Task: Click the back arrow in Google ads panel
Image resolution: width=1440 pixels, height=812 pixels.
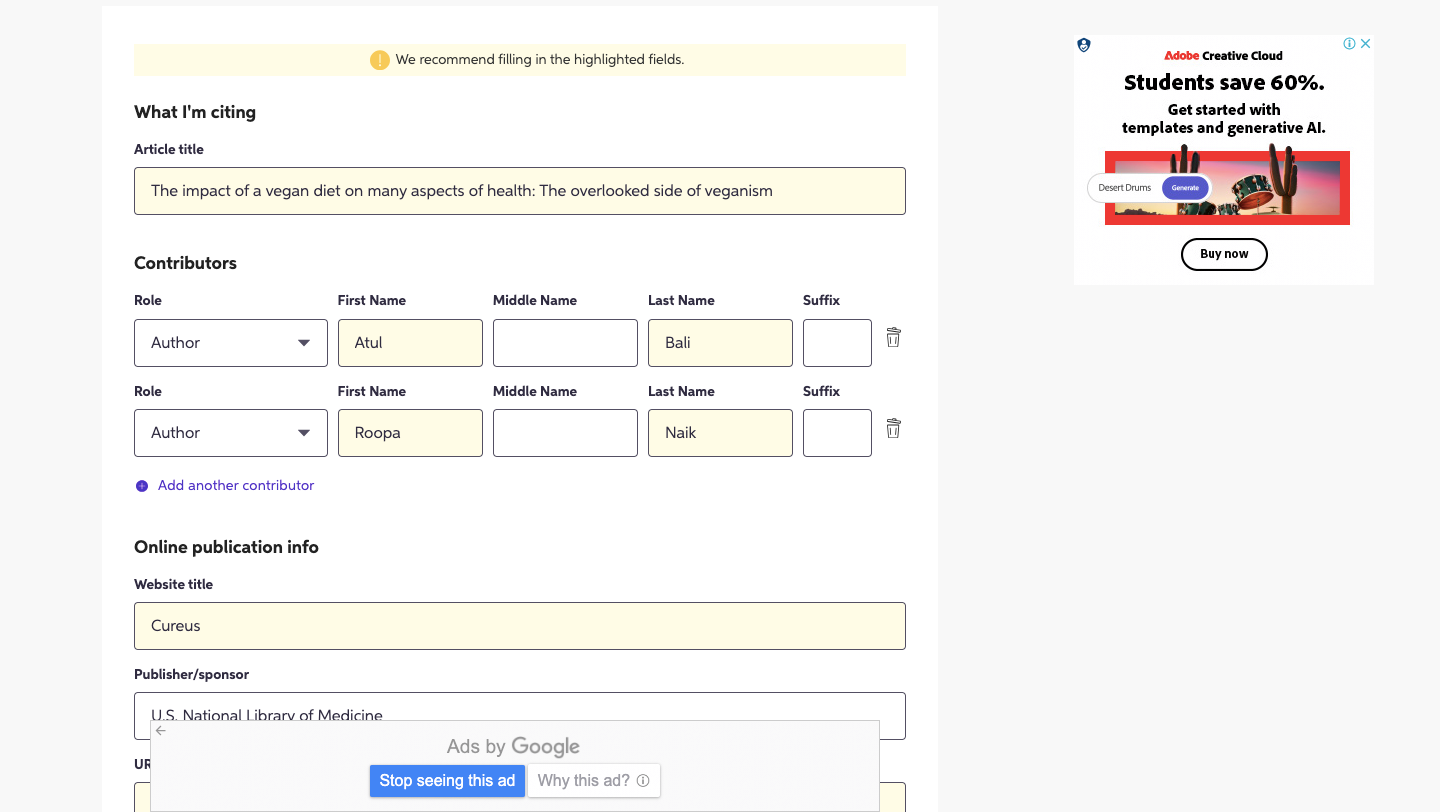Action: (161, 731)
